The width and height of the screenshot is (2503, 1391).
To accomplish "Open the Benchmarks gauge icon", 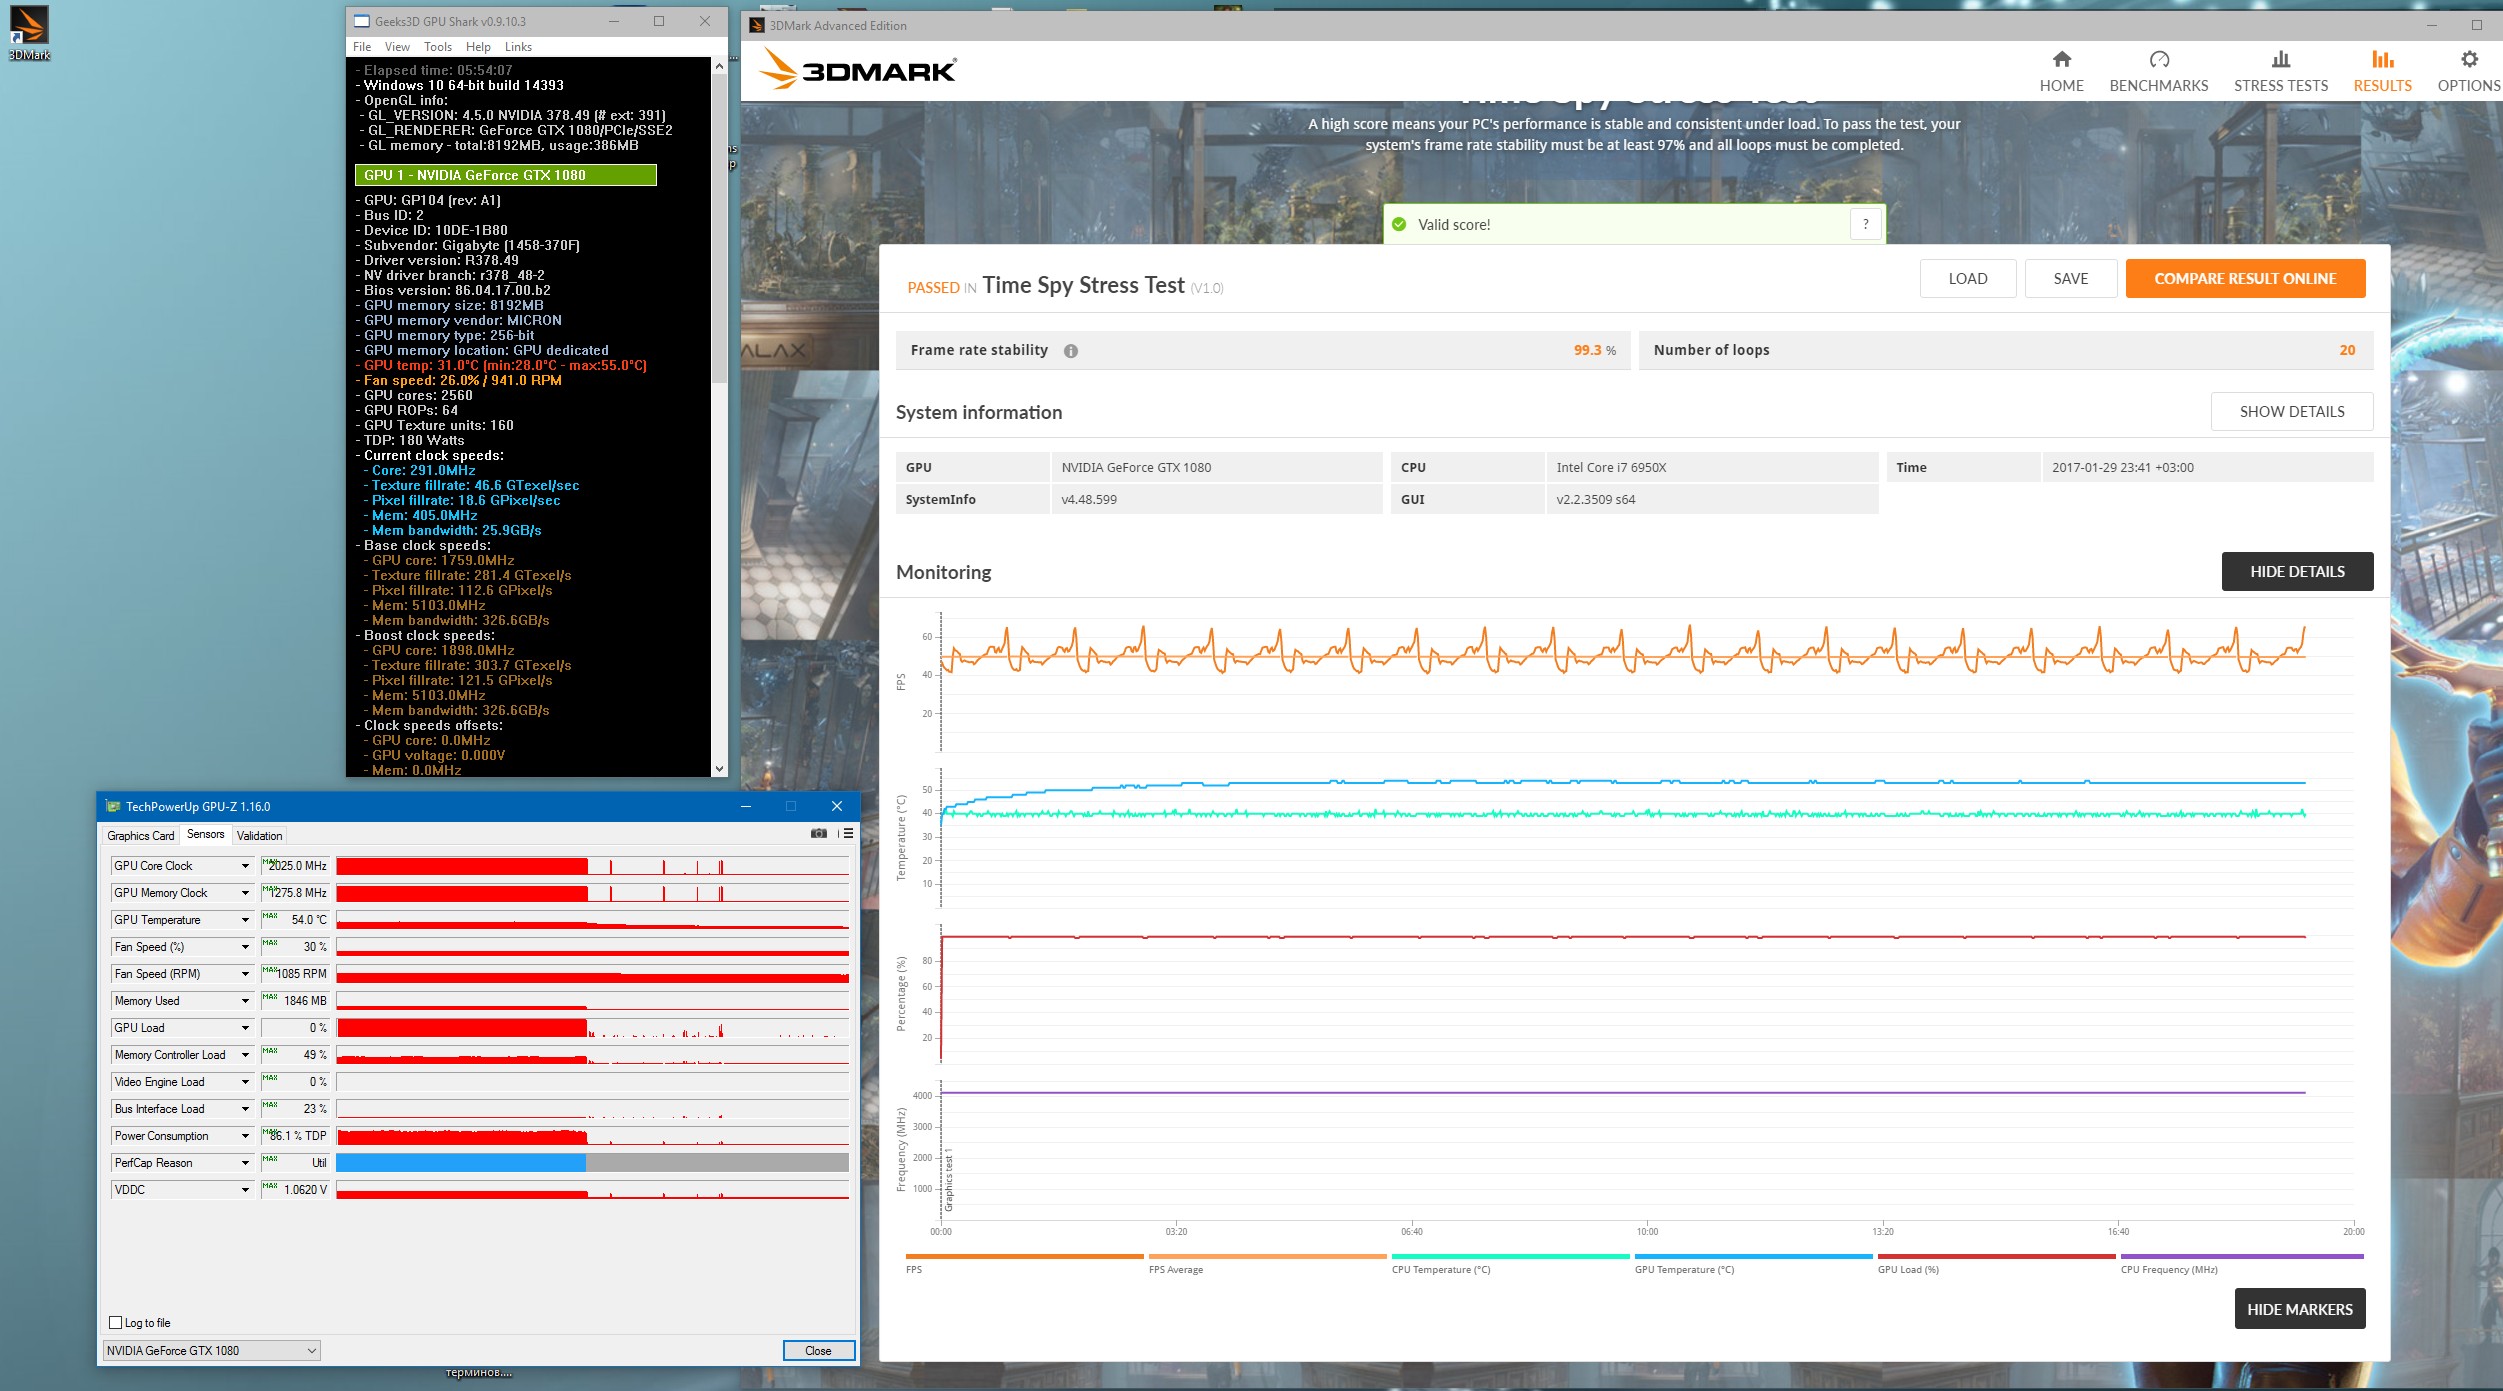I will (x=2158, y=60).
